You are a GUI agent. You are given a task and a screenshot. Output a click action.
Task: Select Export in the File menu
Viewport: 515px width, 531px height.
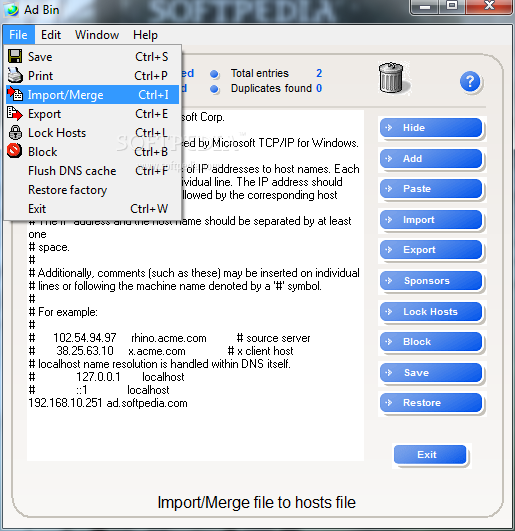92,114
